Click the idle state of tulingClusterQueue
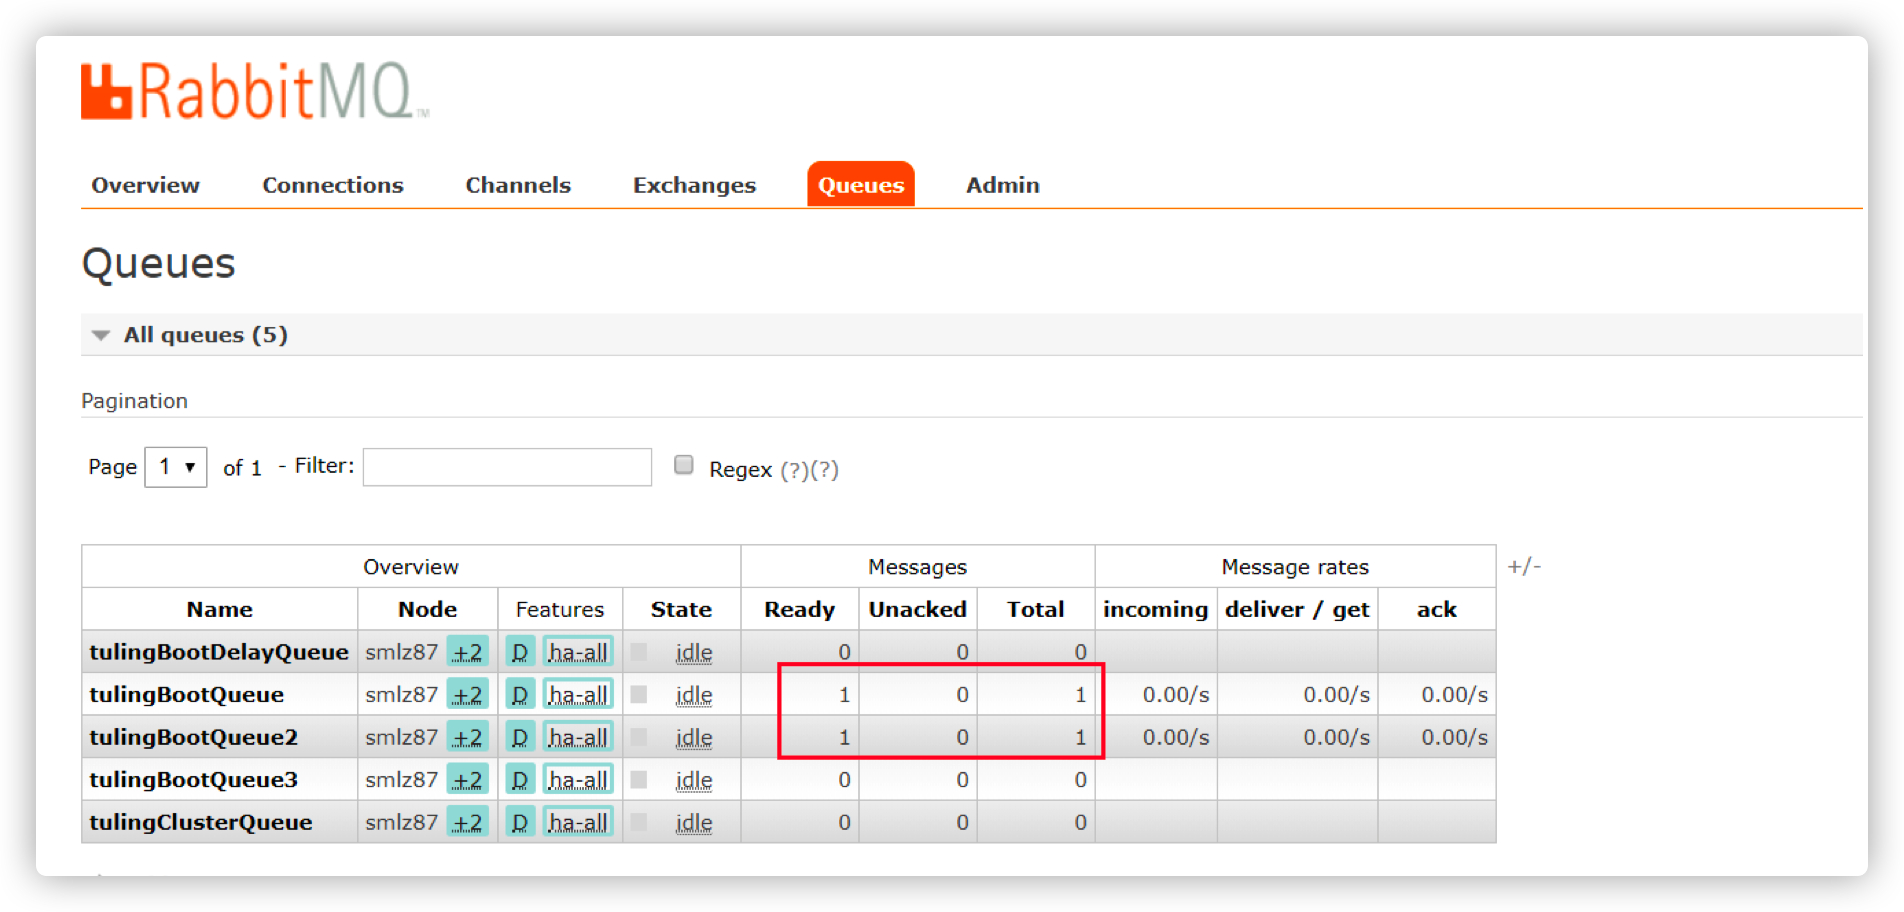This screenshot has height=912, width=1904. coord(694,823)
